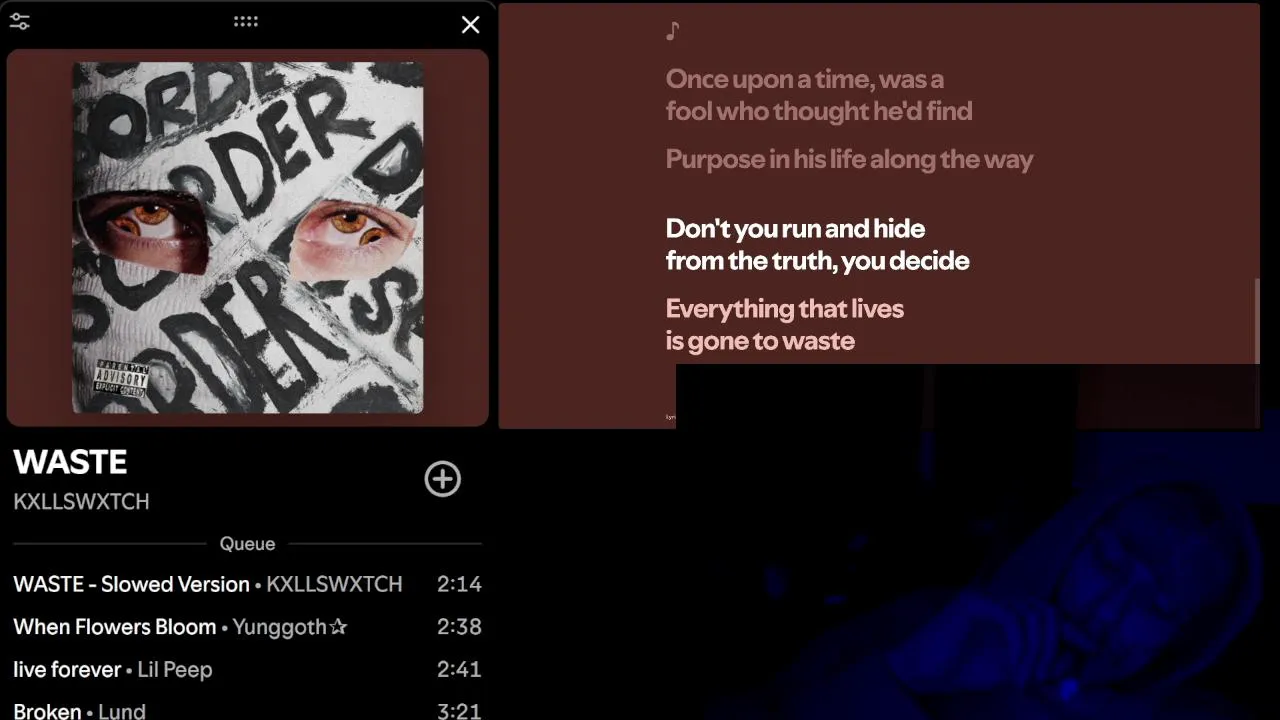Click the music note icon above lyrics

[673, 31]
